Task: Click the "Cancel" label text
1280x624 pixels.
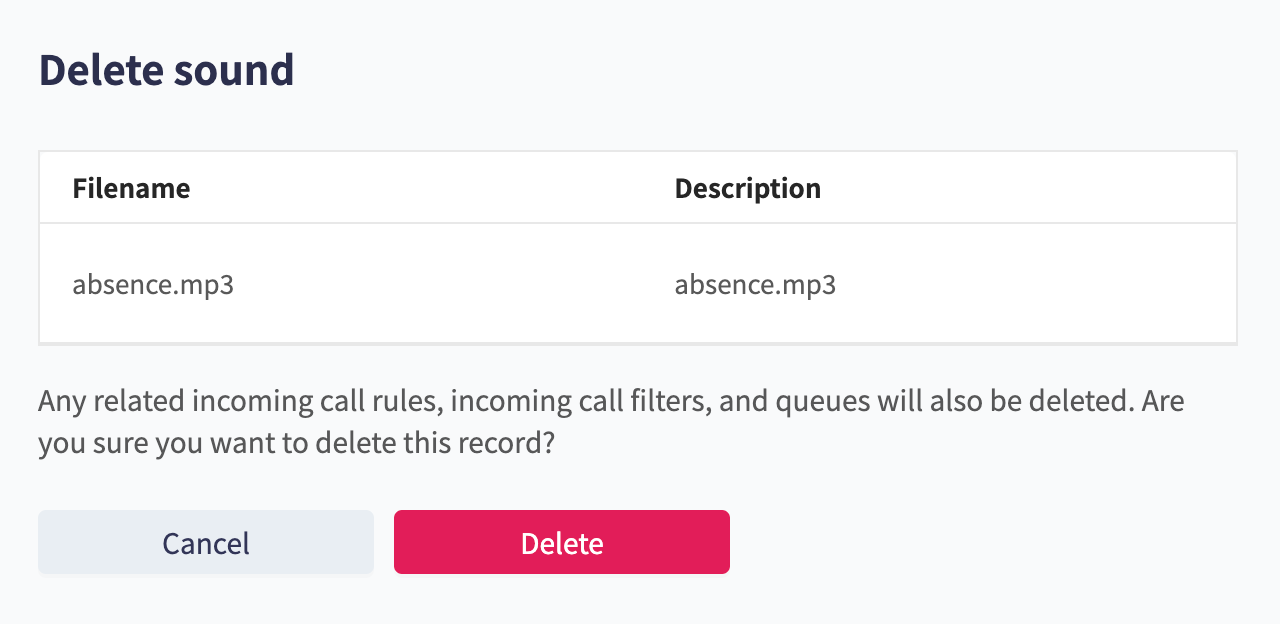Action: coord(206,543)
